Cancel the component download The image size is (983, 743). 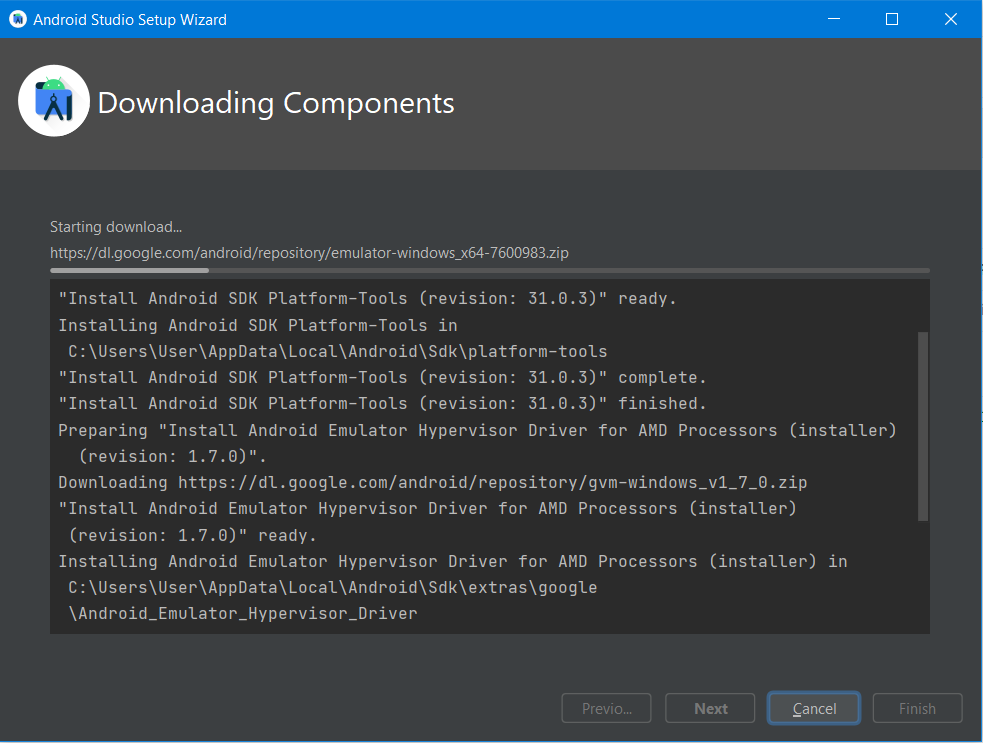tap(814, 708)
